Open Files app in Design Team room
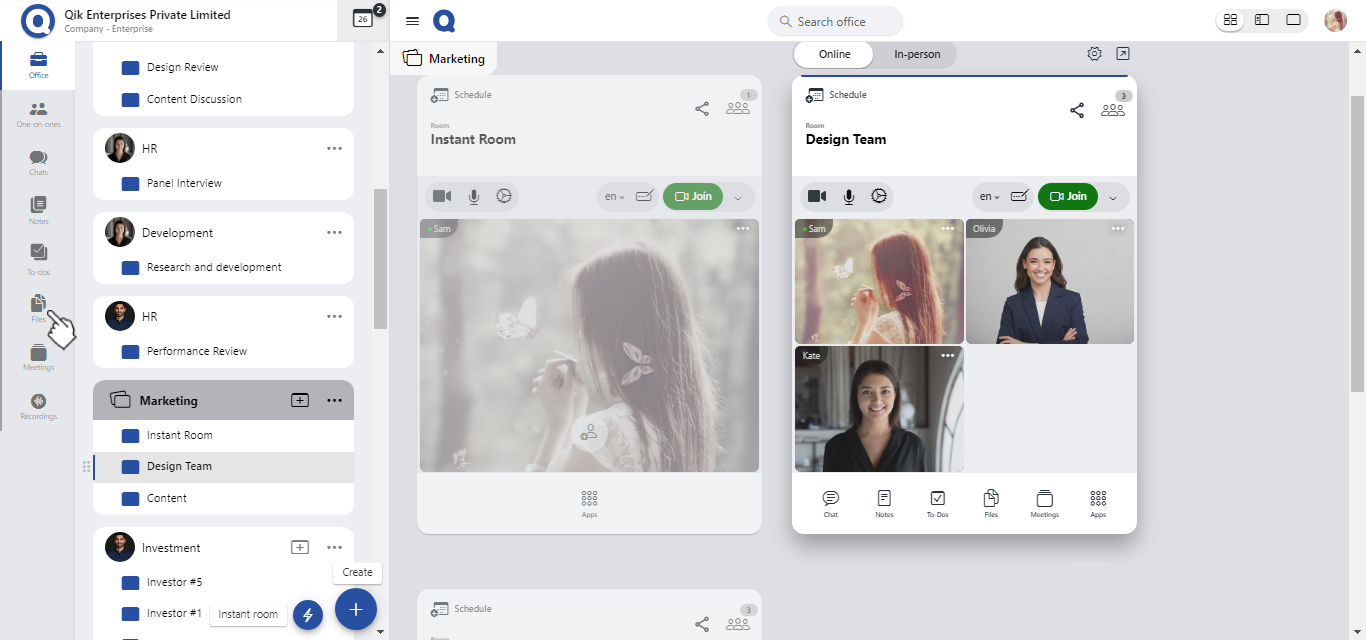The width and height of the screenshot is (1366, 640). point(991,502)
